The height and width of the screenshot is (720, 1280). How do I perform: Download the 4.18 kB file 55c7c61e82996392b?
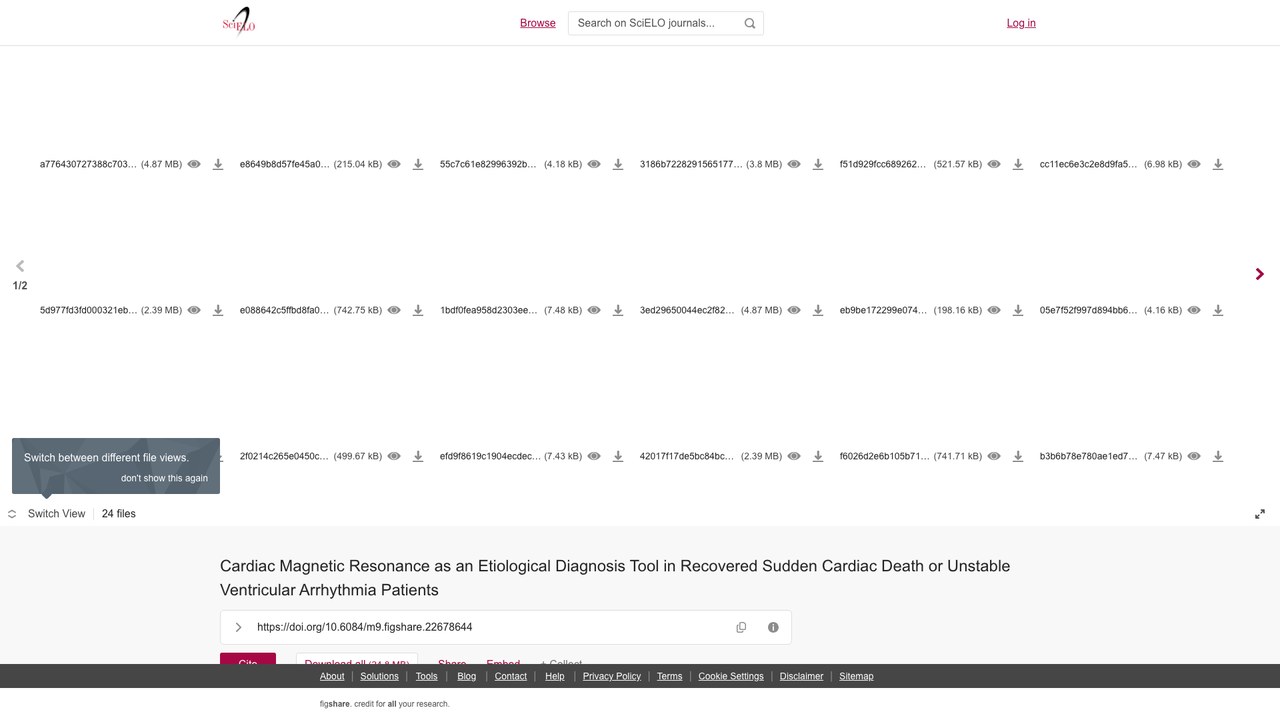[618, 164]
